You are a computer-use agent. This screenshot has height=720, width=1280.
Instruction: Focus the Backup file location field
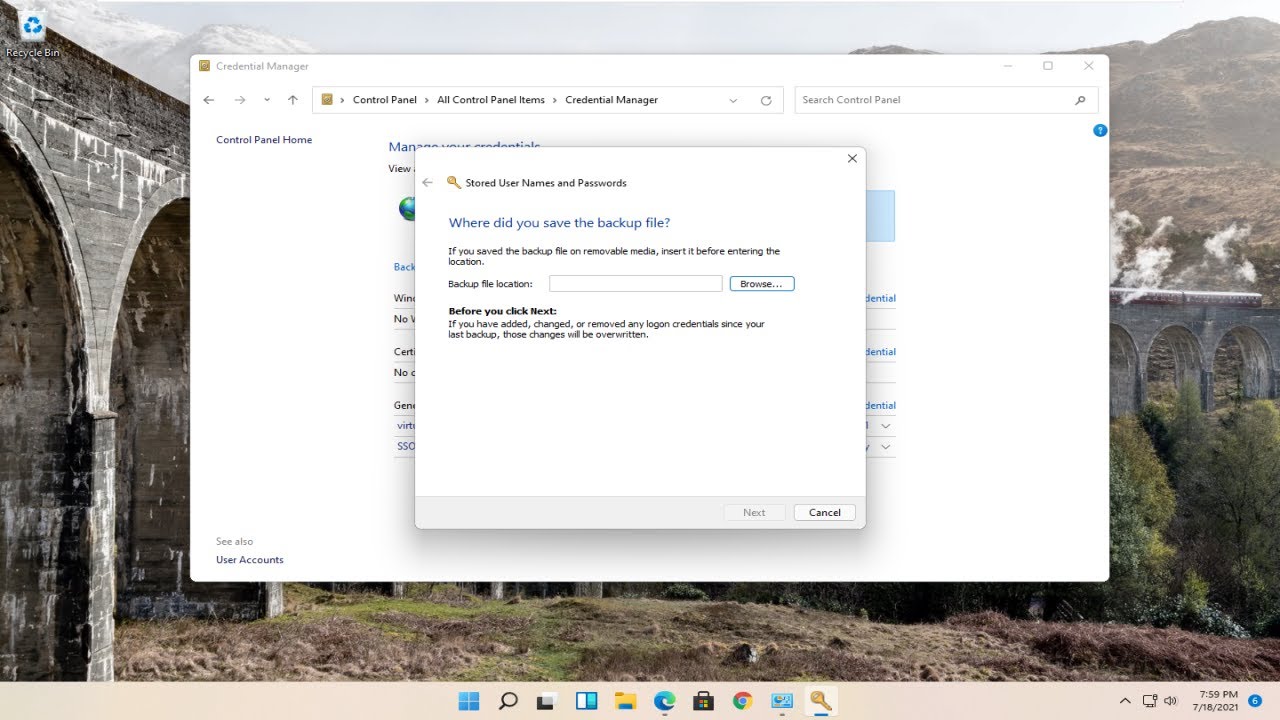635,284
